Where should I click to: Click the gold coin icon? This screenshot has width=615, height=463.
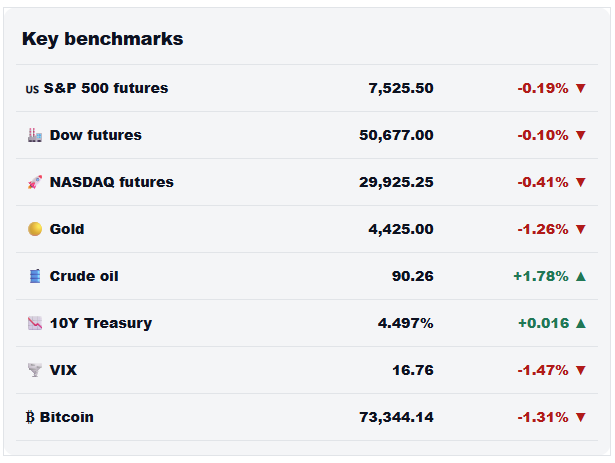[x=35, y=229]
